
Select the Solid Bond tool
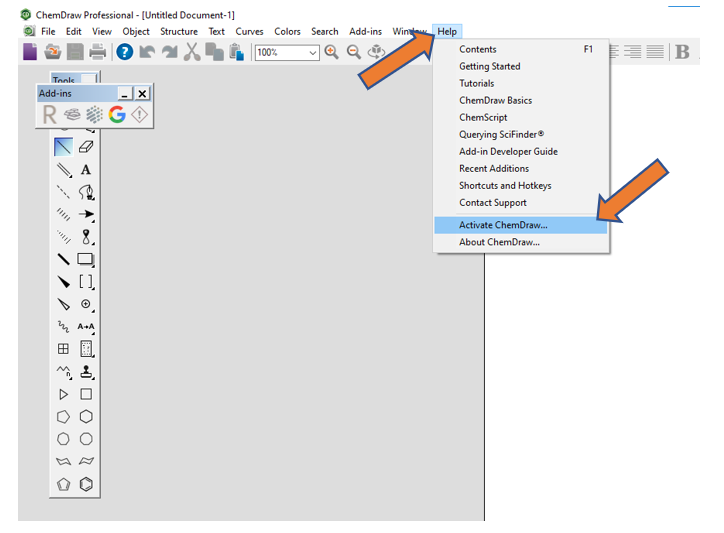[63, 147]
